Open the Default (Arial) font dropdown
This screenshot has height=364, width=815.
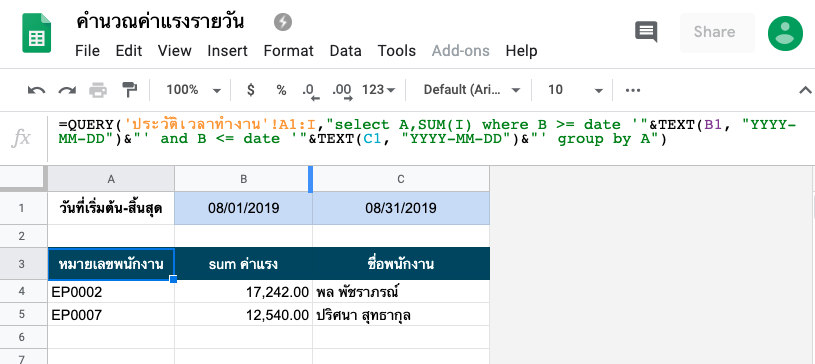tap(472, 90)
